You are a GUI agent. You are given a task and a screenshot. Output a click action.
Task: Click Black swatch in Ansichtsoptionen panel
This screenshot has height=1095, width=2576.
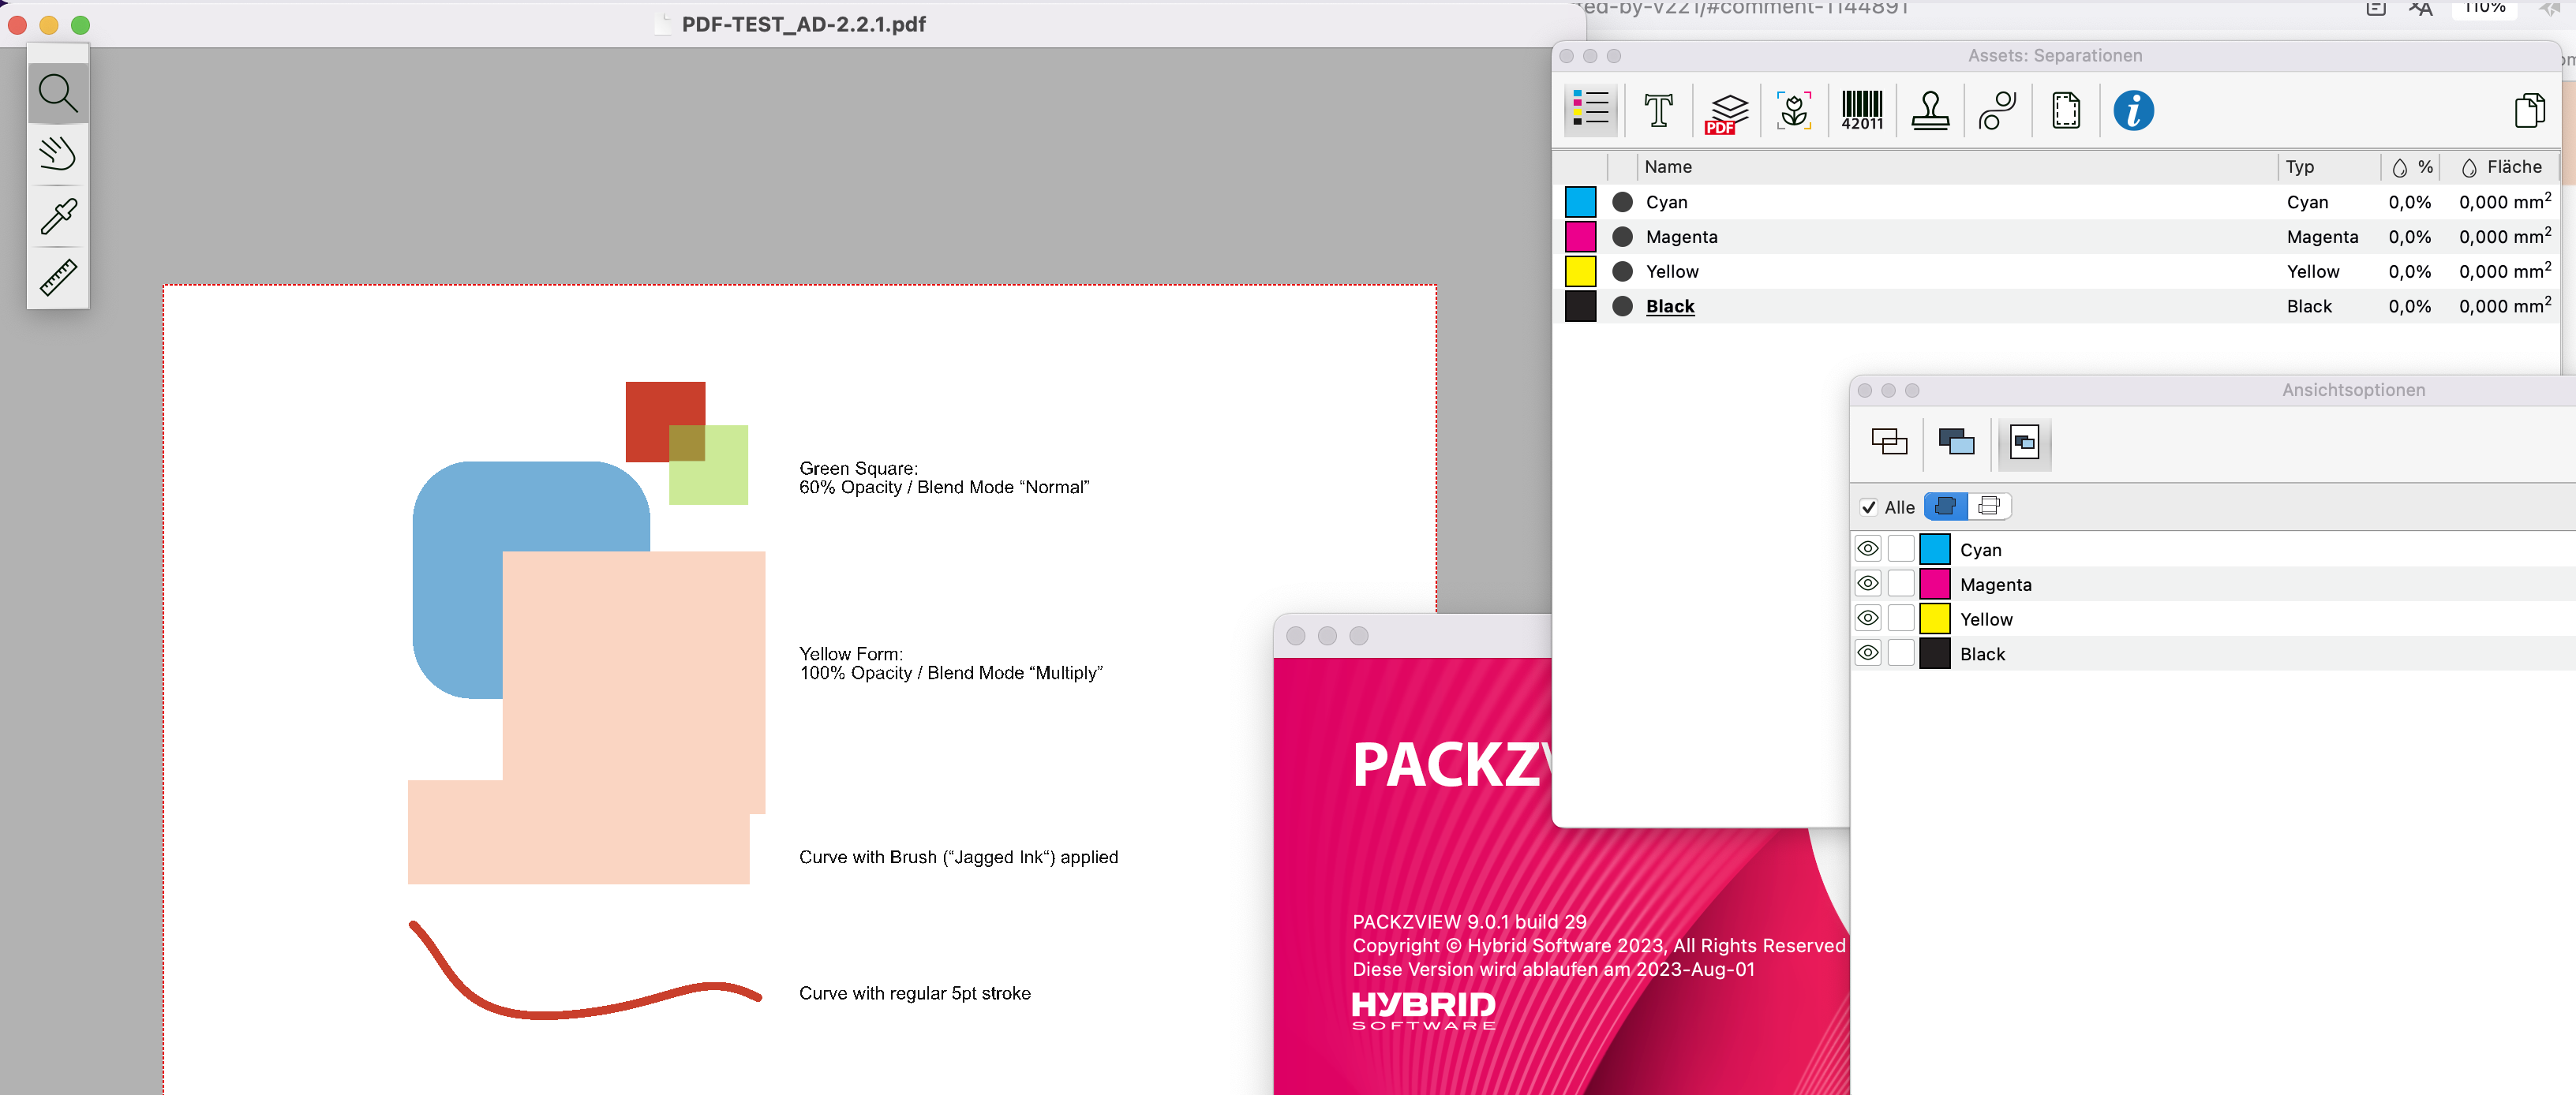pyautogui.click(x=1935, y=653)
